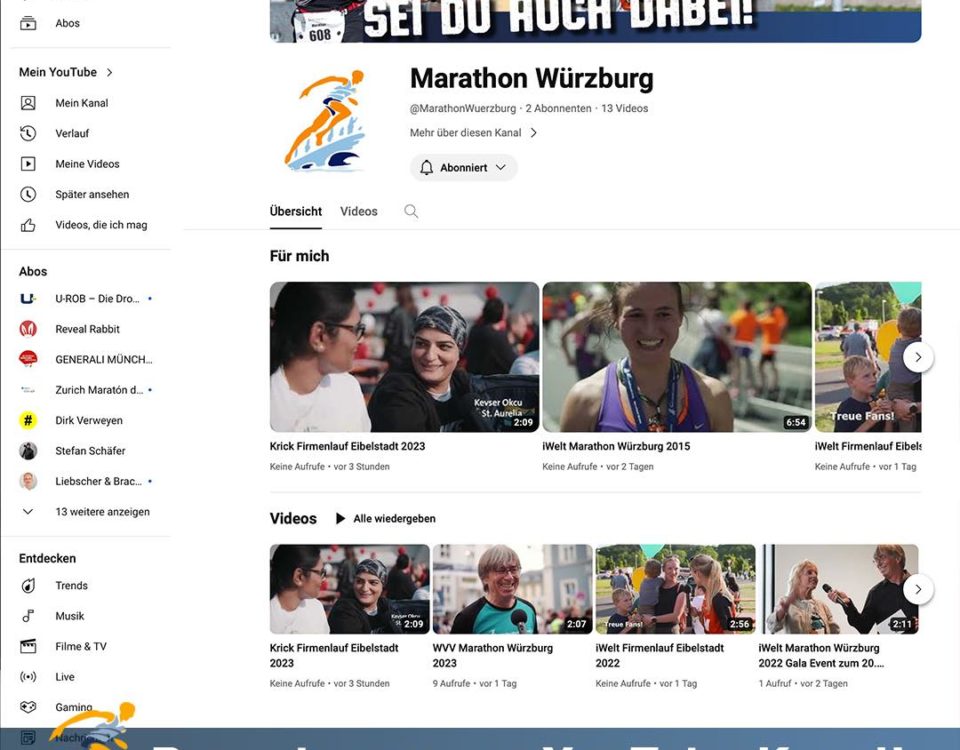Screen dimensions: 960x750
Task: Open the Reveal Rabbit channel avatar
Action: 28,329
